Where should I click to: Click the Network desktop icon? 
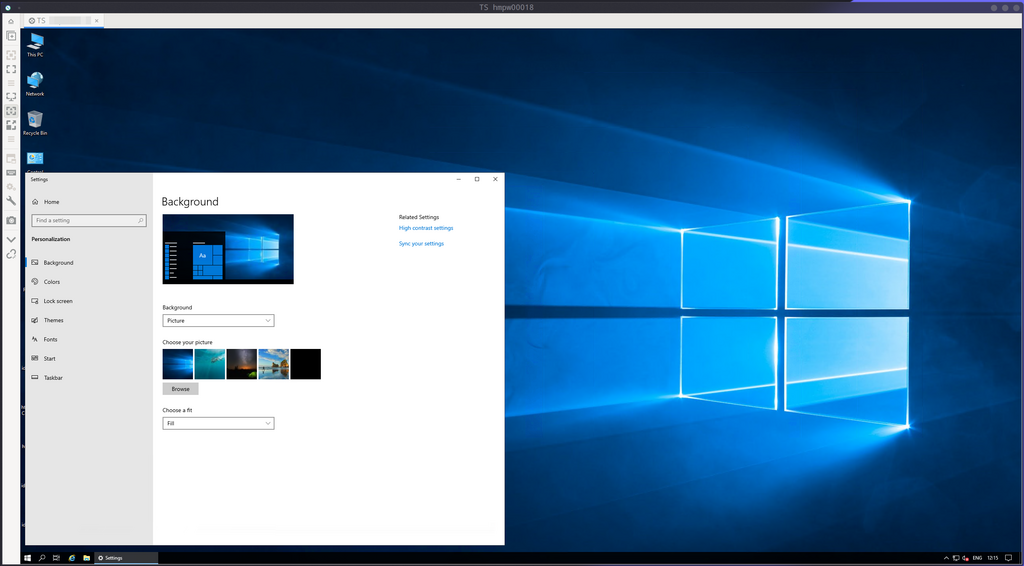35,83
